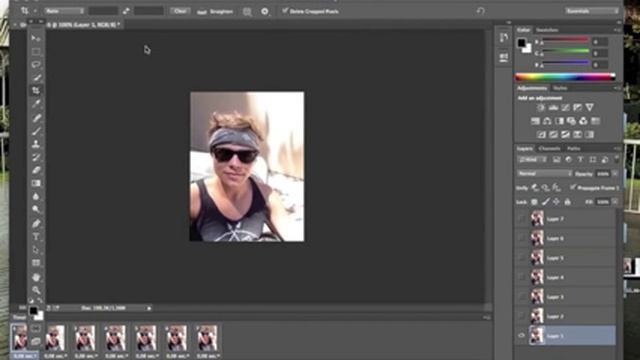The width and height of the screenshot is (640, 360).
Task: Select the Healing Brush tool
Action: click(36, 118)
